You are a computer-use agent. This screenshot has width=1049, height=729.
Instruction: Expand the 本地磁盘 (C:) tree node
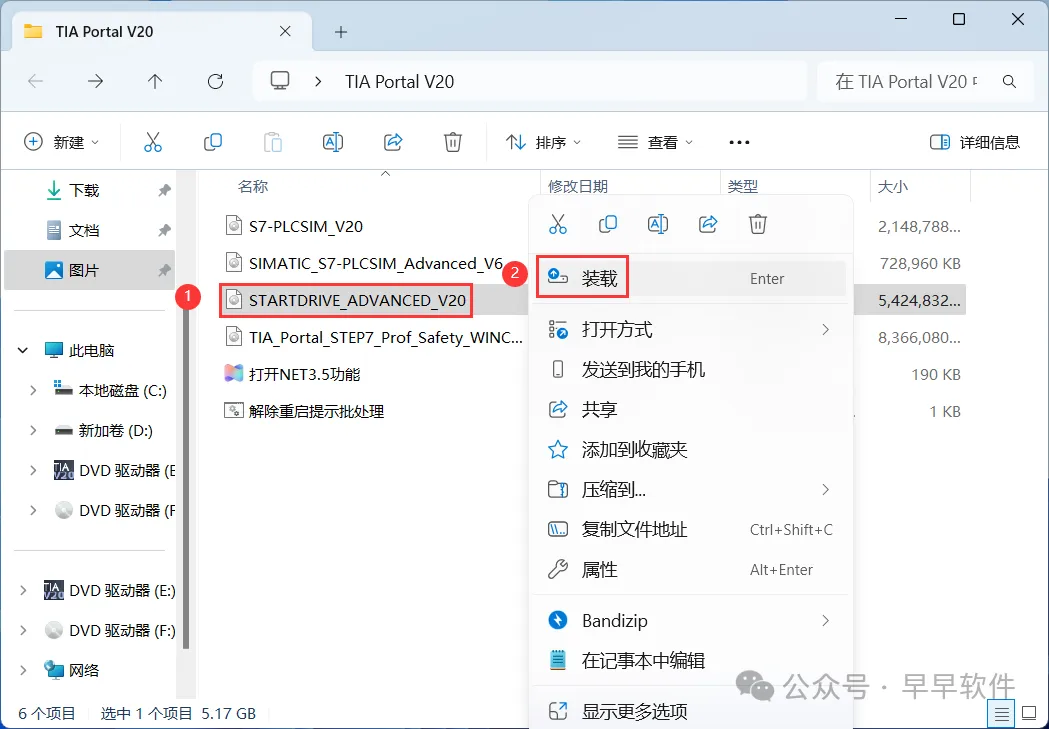[x=33, y=391]
